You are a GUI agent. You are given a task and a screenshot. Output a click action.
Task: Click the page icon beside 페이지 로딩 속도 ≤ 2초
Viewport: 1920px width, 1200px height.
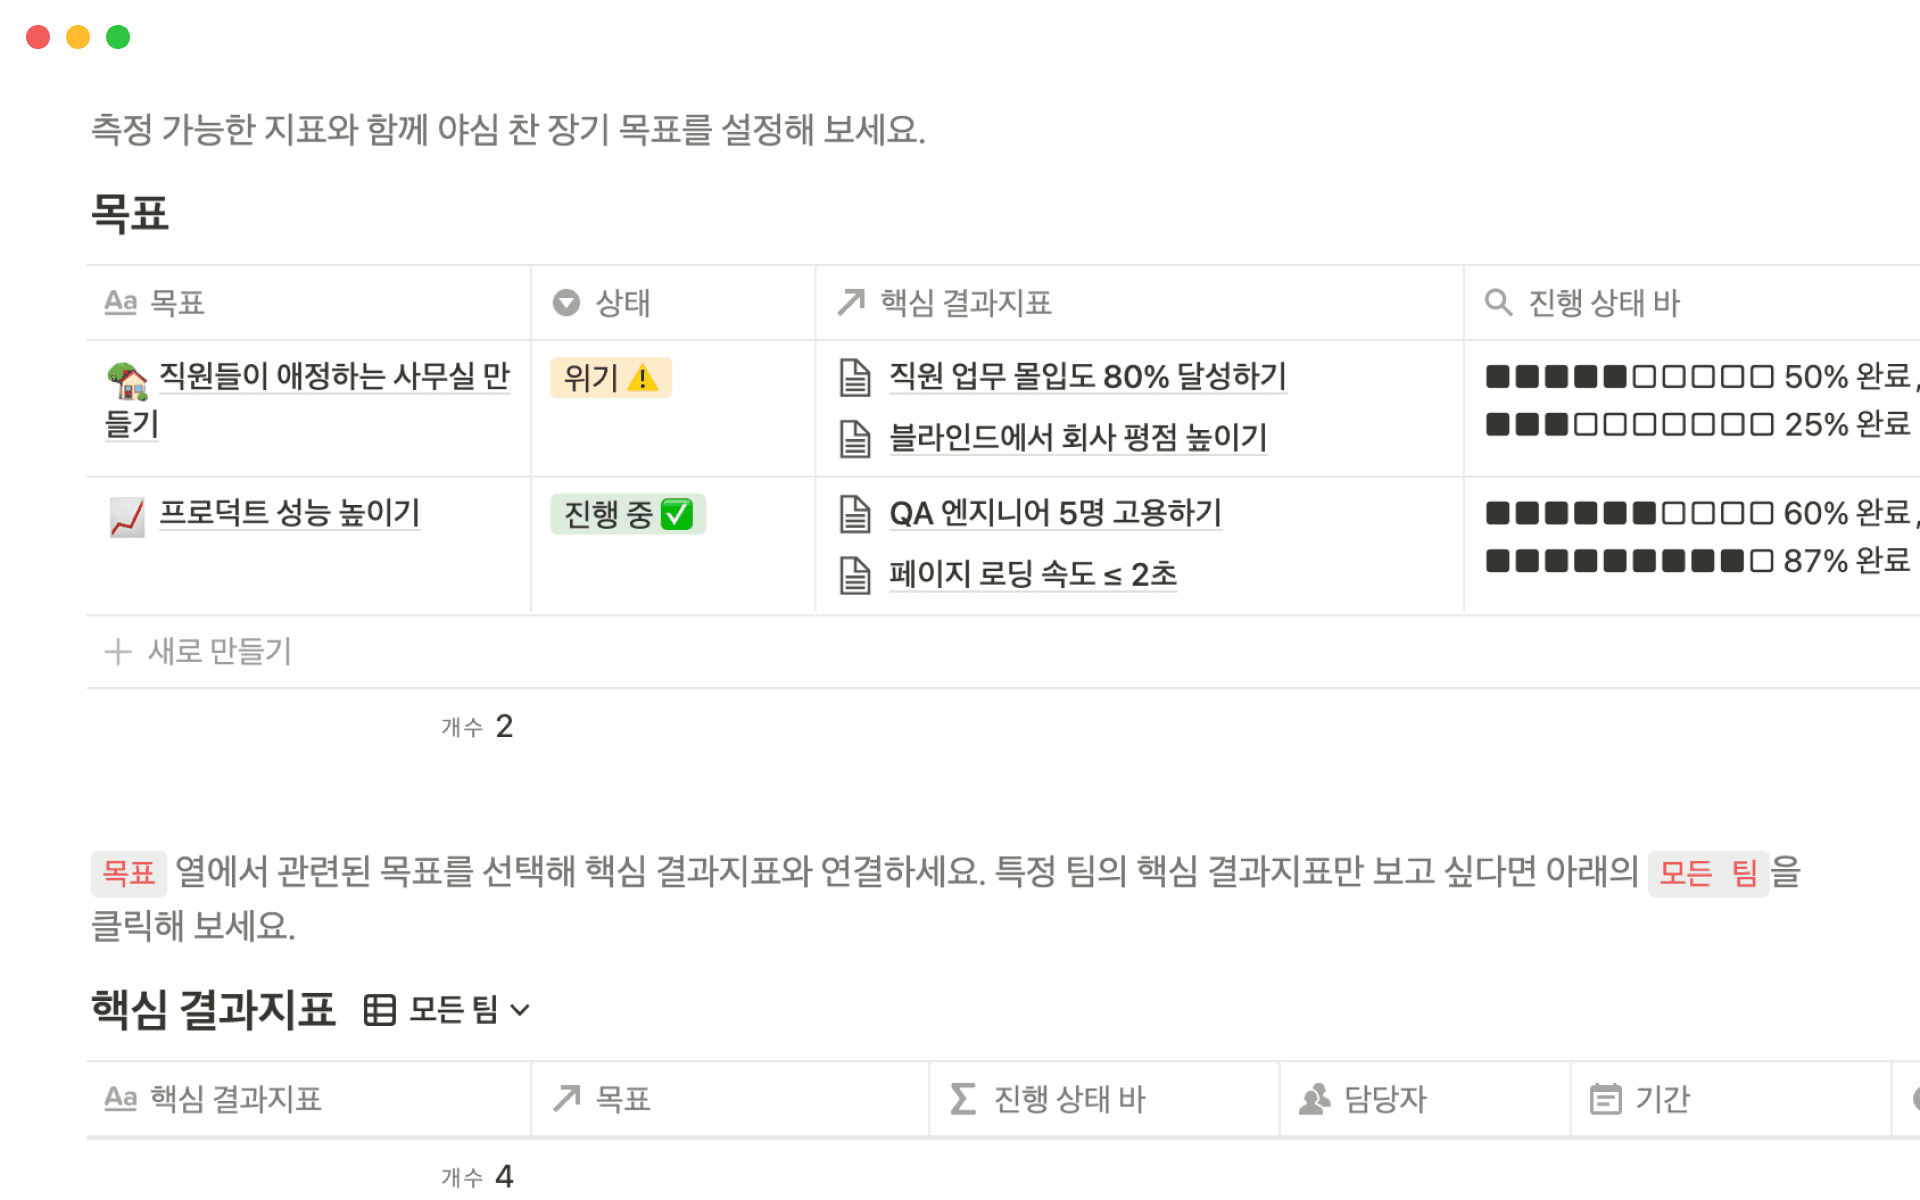click(855, 575)
